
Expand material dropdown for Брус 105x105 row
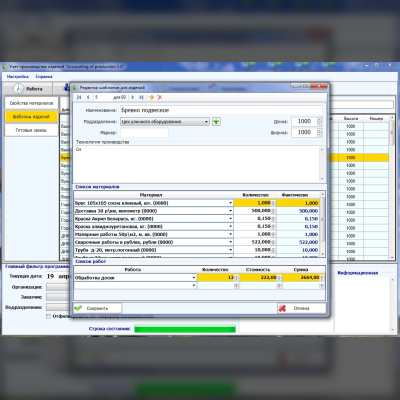(230, 203)
